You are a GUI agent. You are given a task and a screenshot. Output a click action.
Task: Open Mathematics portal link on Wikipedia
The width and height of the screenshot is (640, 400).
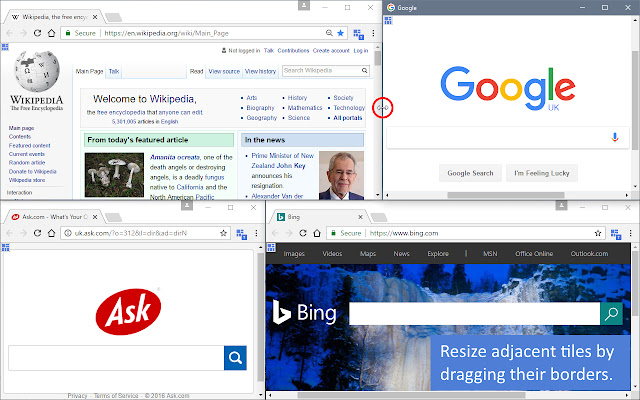[x=305, y=108]
